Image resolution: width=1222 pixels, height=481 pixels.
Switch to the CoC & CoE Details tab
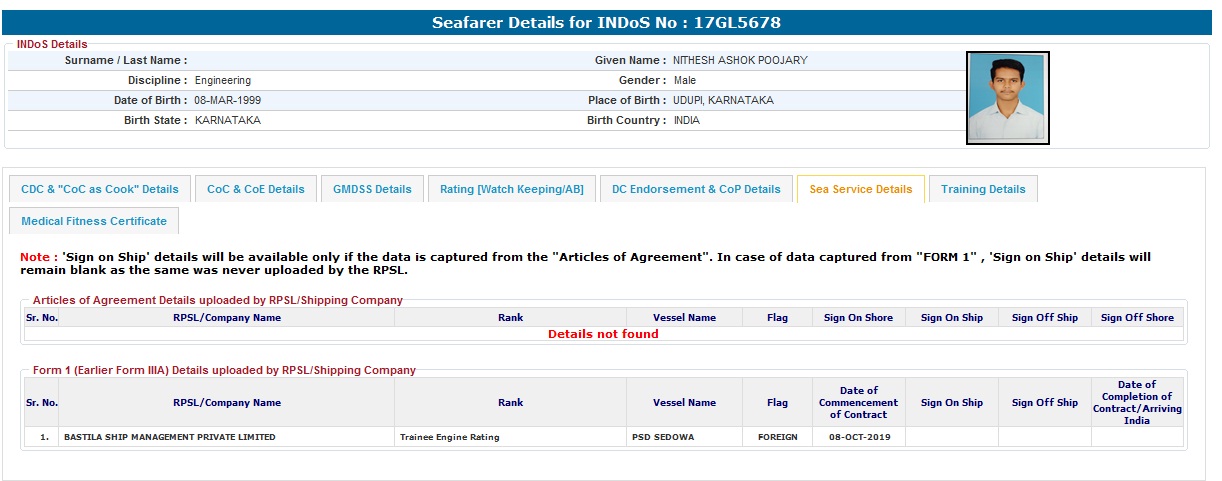click(x=256, y=189)
